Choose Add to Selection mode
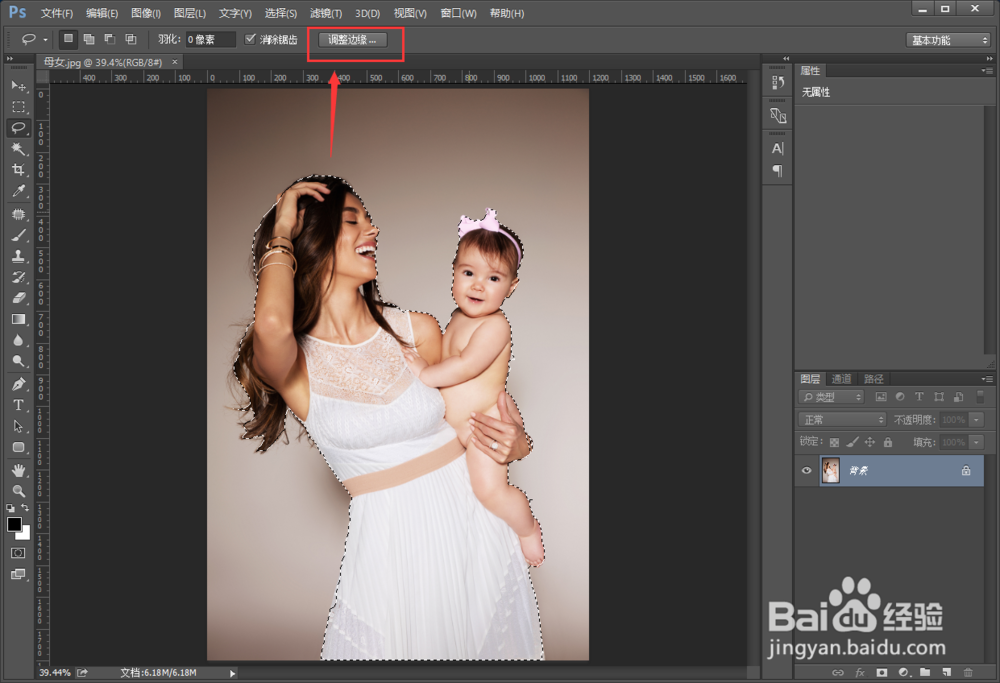 pos(89,39)
